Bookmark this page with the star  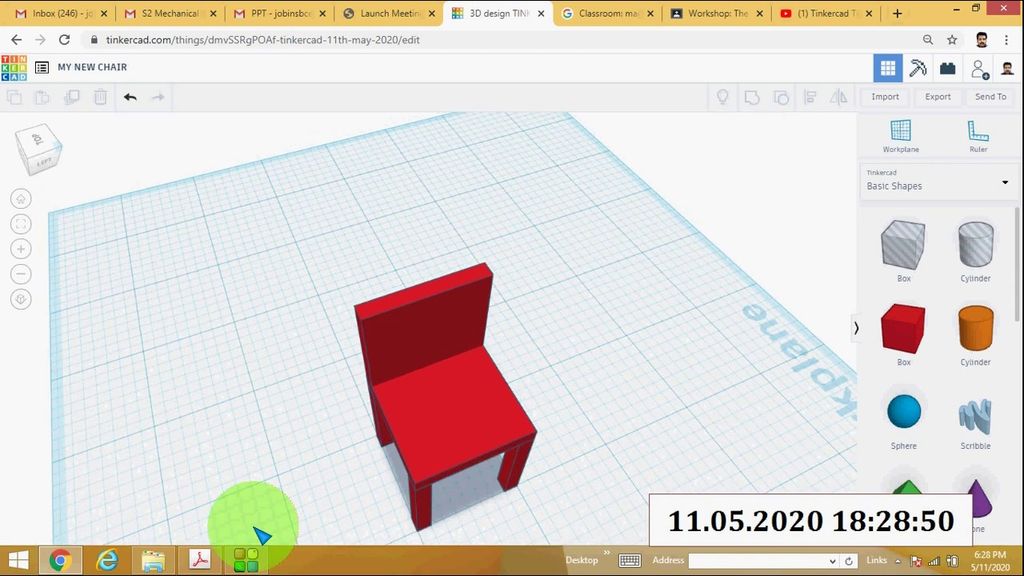[952, 40]
